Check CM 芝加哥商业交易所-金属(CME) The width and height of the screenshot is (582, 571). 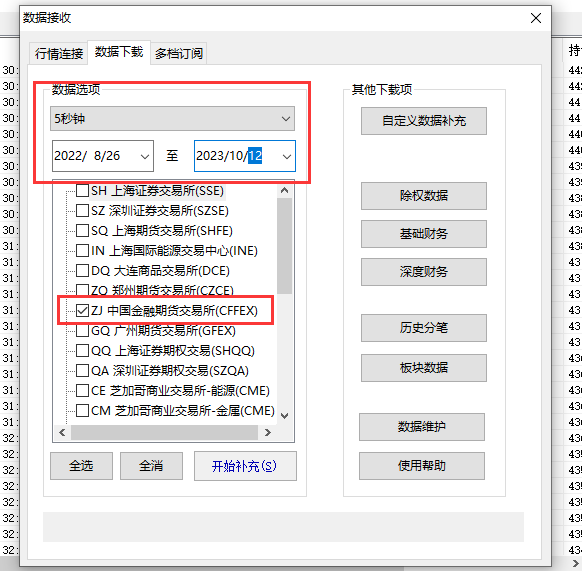coord(82,411)
